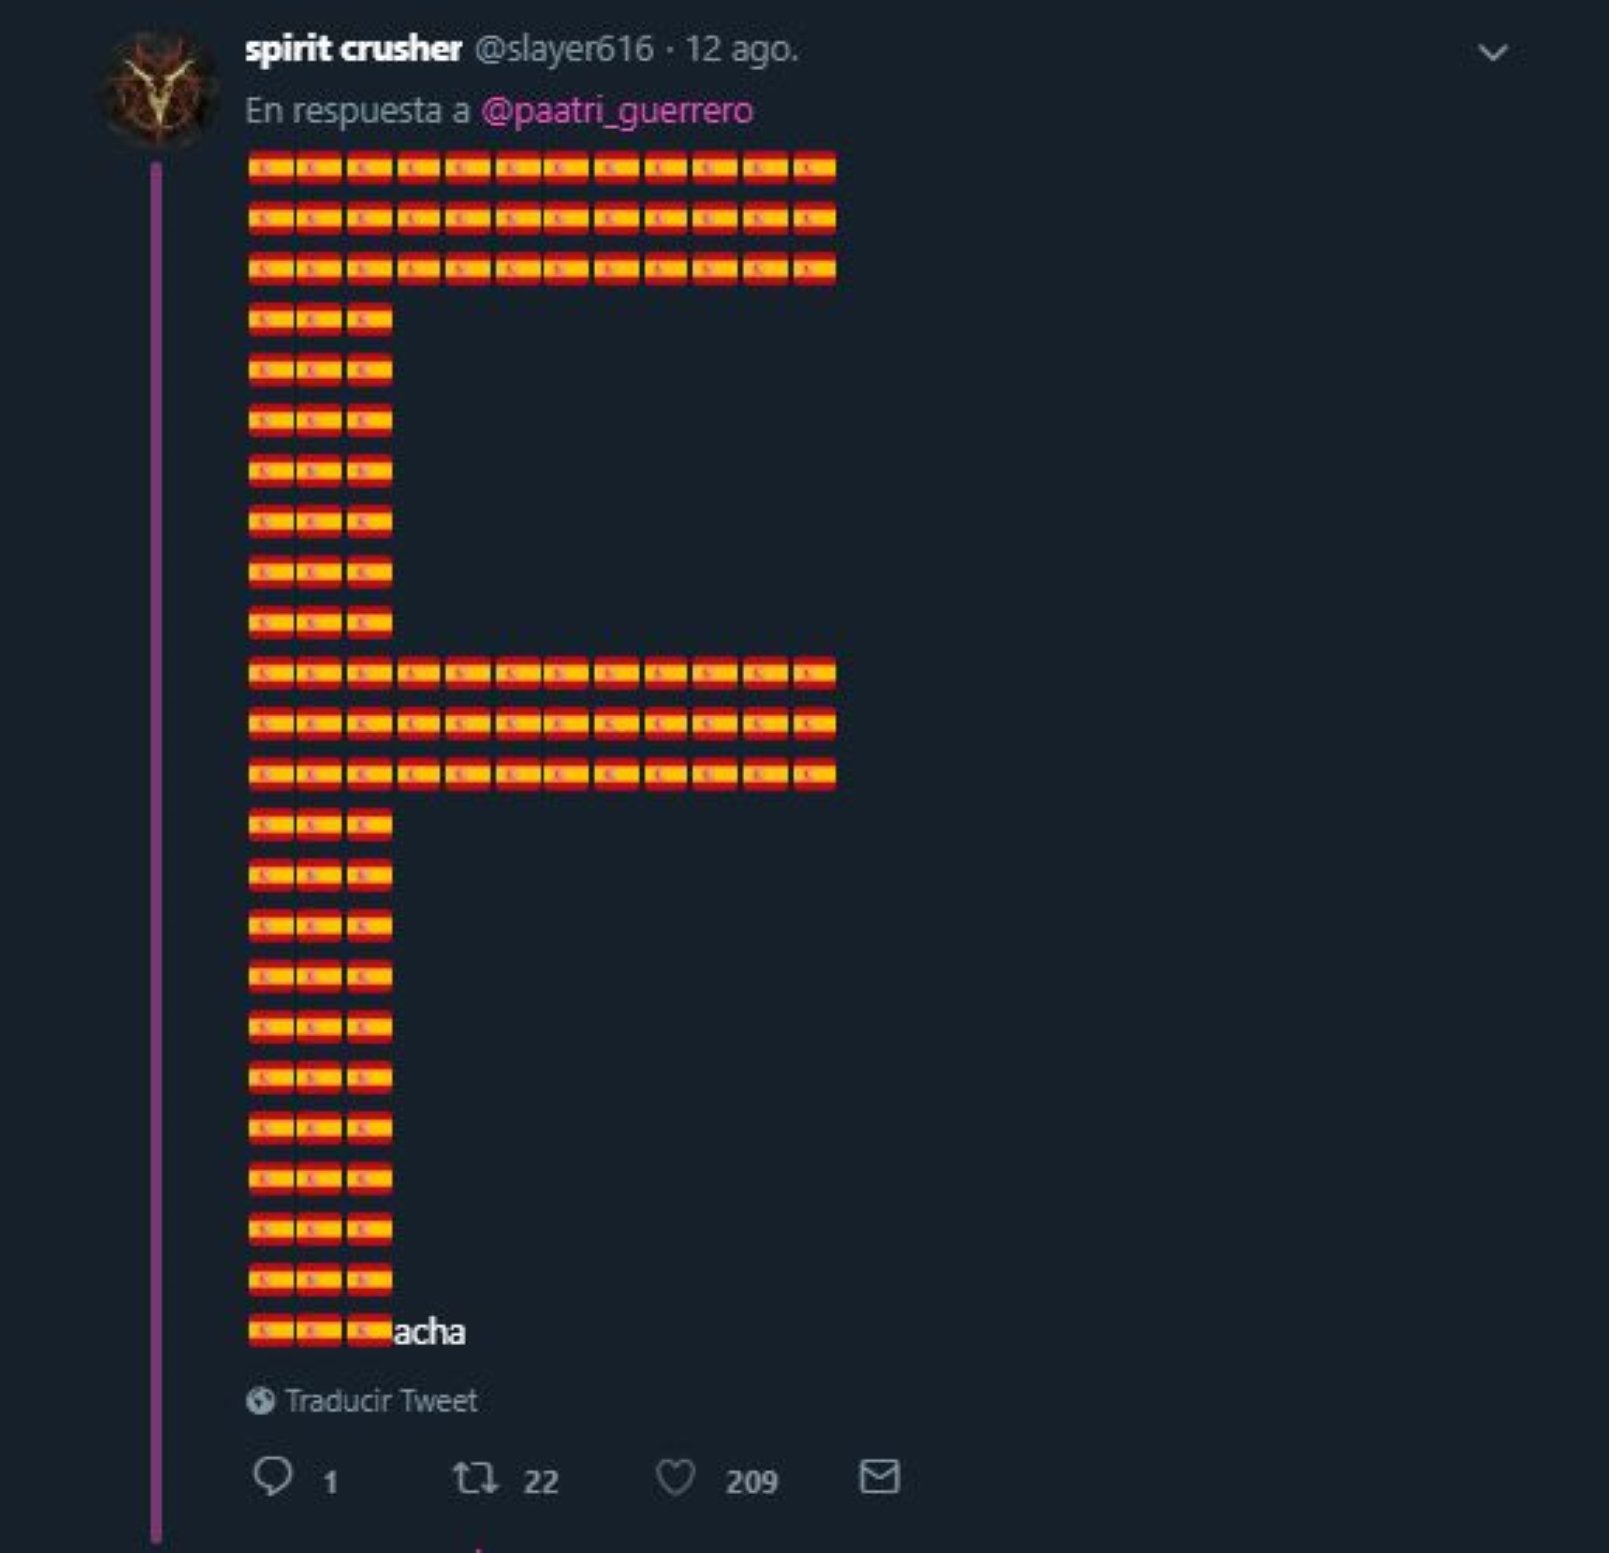Screen dimensions: 1609x1553
Task: Click the reply count showing 1
Action: click(330, 1482)
